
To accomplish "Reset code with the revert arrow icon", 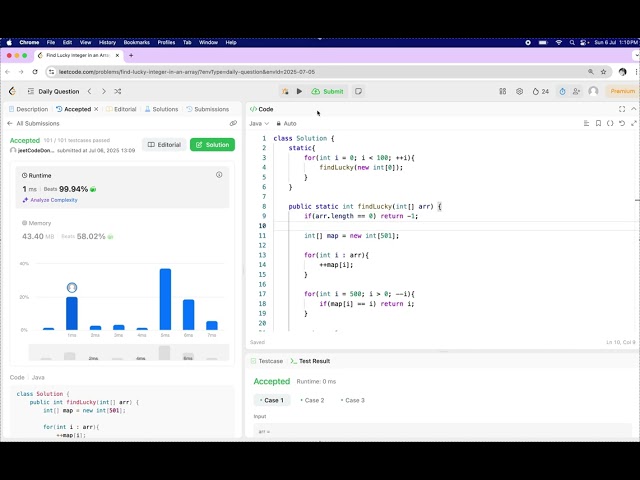I will [622, 123].
